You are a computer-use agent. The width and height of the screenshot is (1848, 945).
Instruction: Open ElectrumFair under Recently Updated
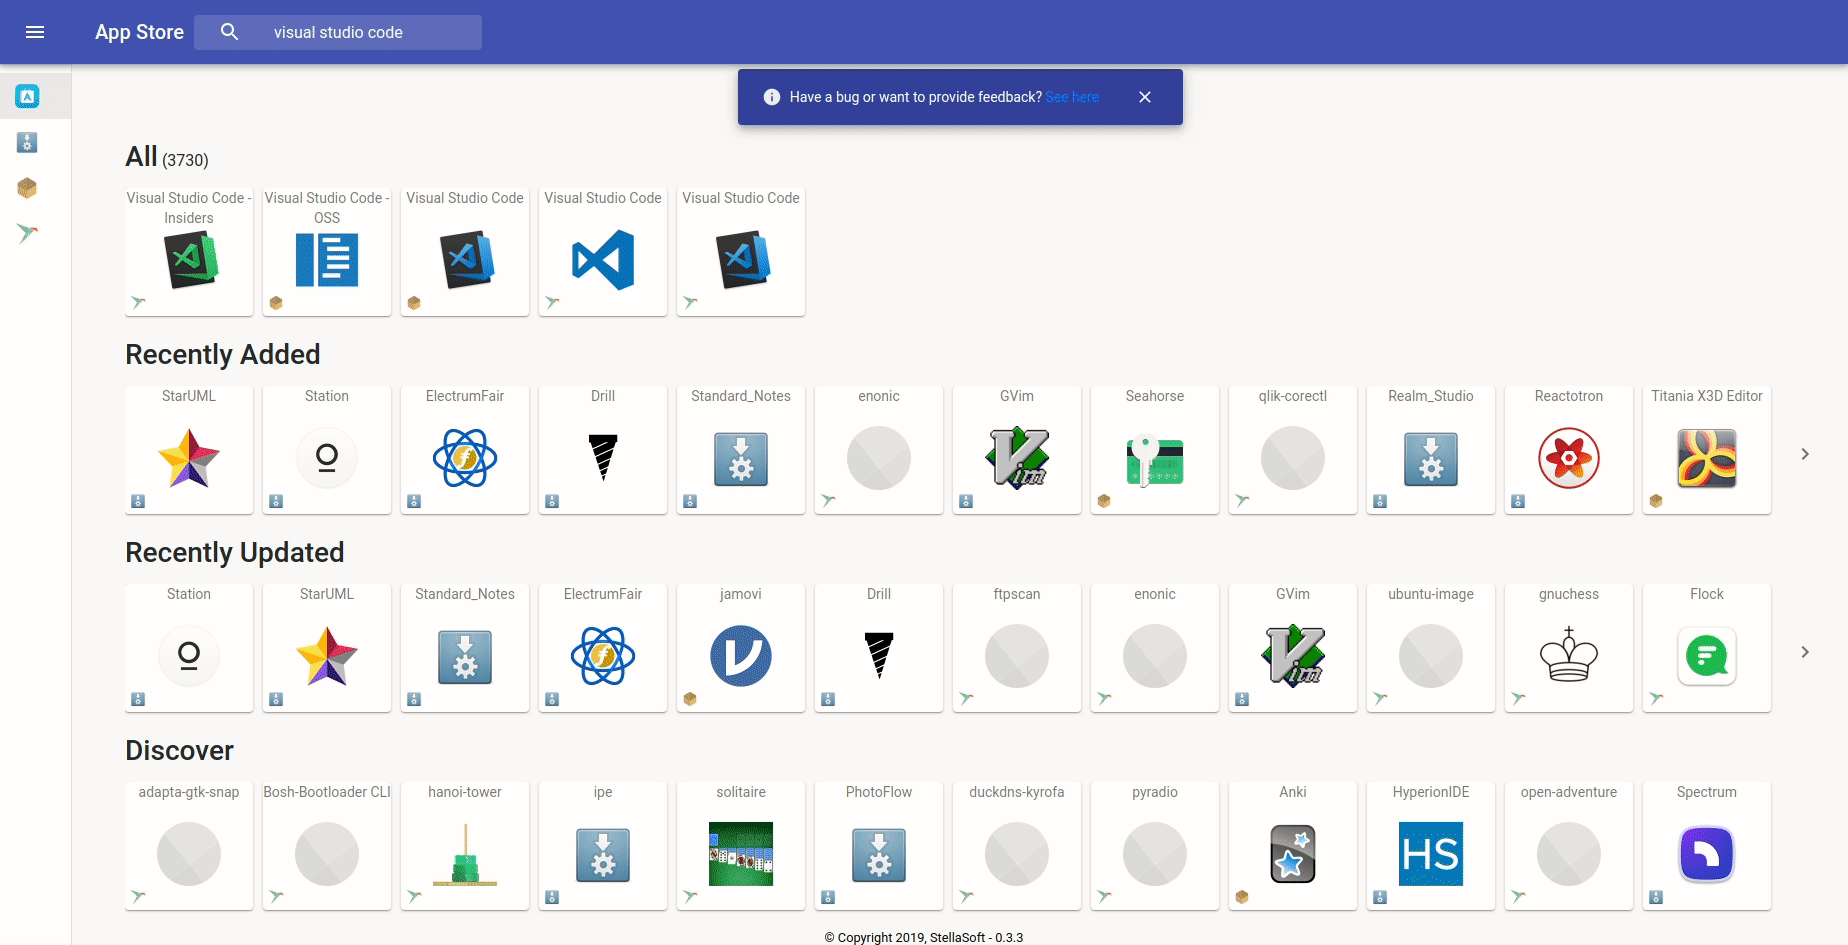(603, 648)
